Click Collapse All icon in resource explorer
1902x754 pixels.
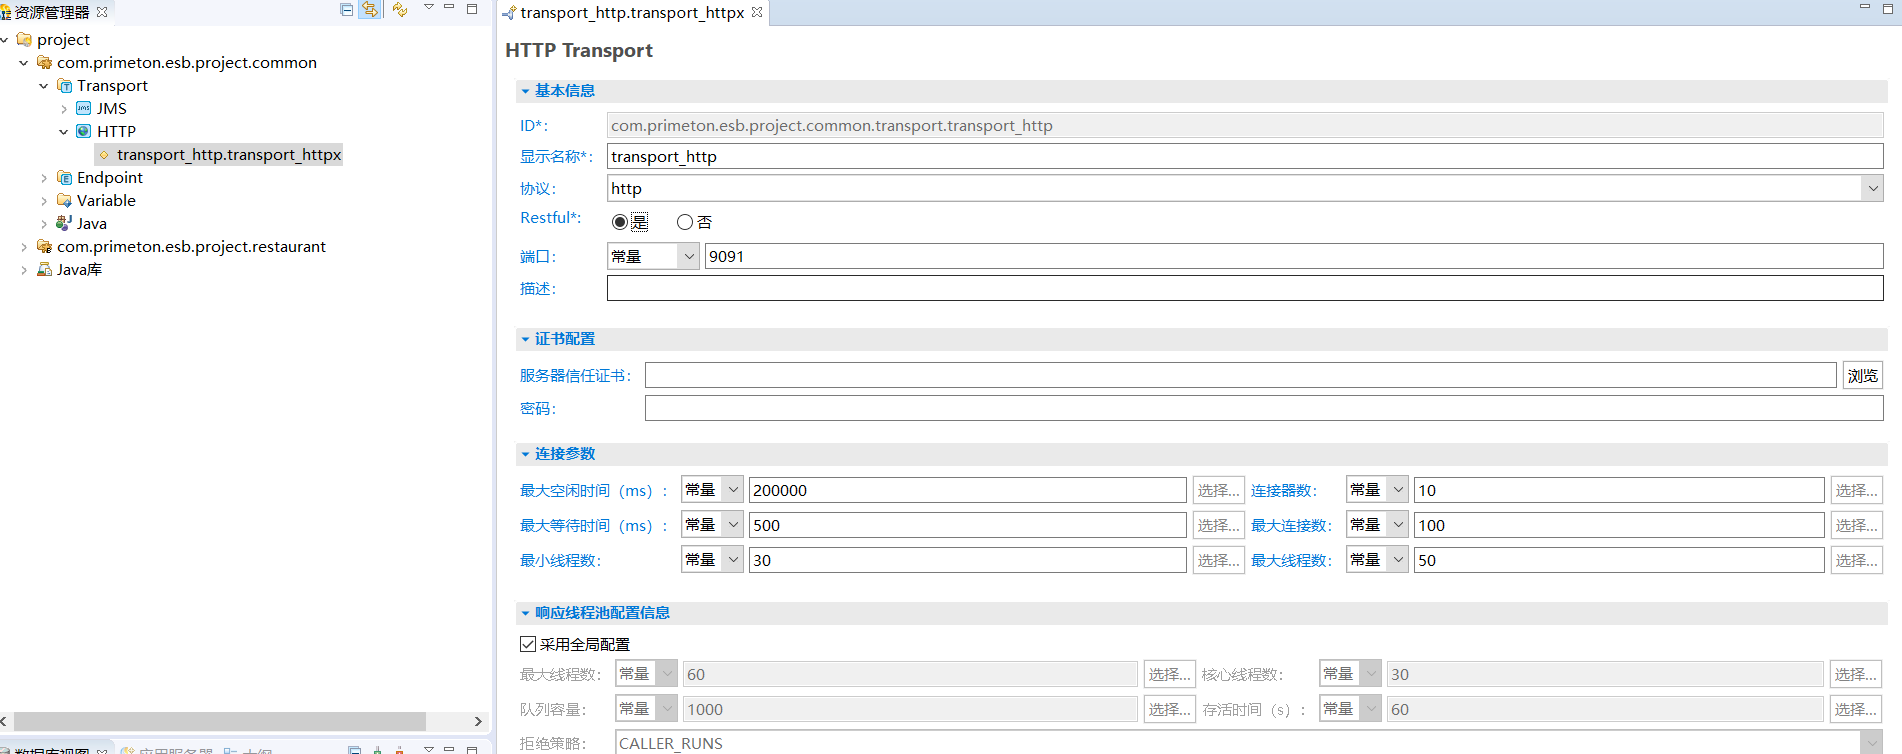point(347,10)
